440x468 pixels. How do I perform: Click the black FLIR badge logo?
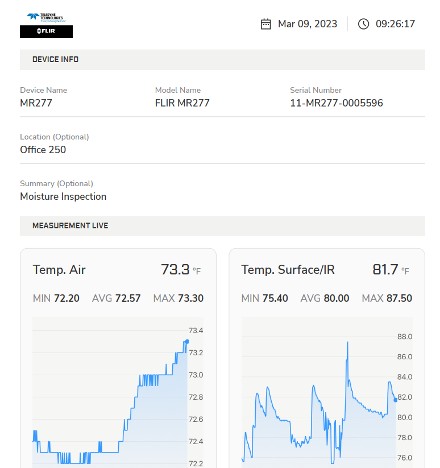[46, 32]
